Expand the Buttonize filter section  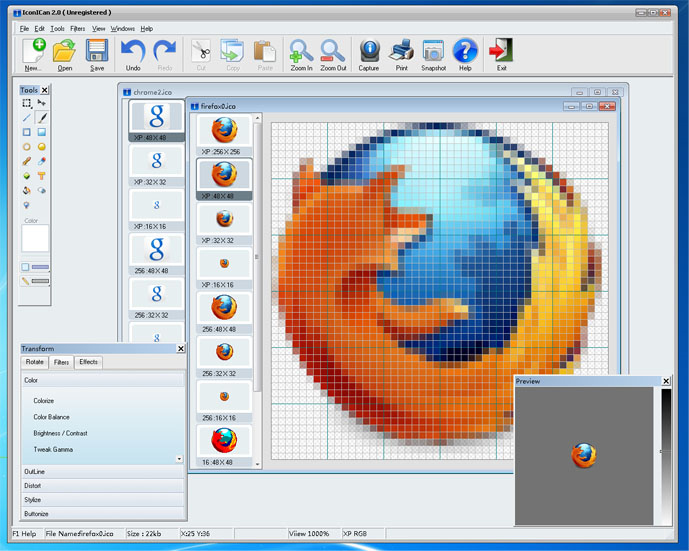(103, 513)
